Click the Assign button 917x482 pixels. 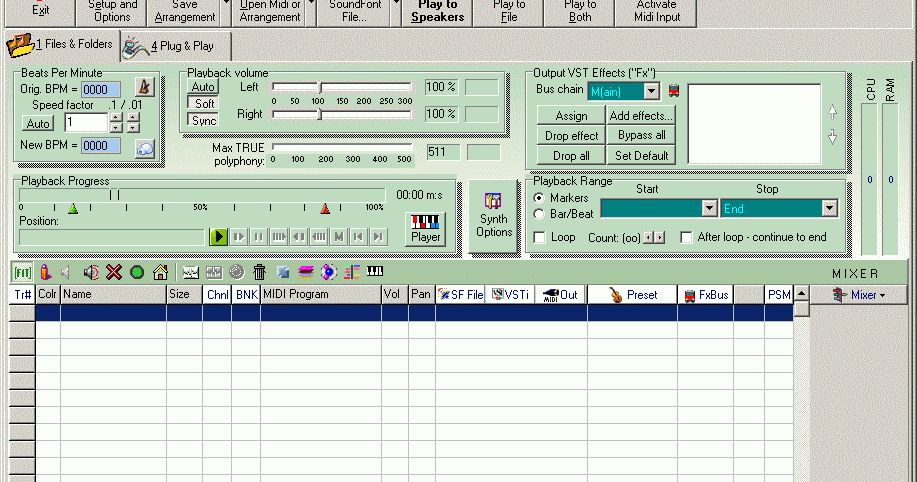(x=571, y=116)
